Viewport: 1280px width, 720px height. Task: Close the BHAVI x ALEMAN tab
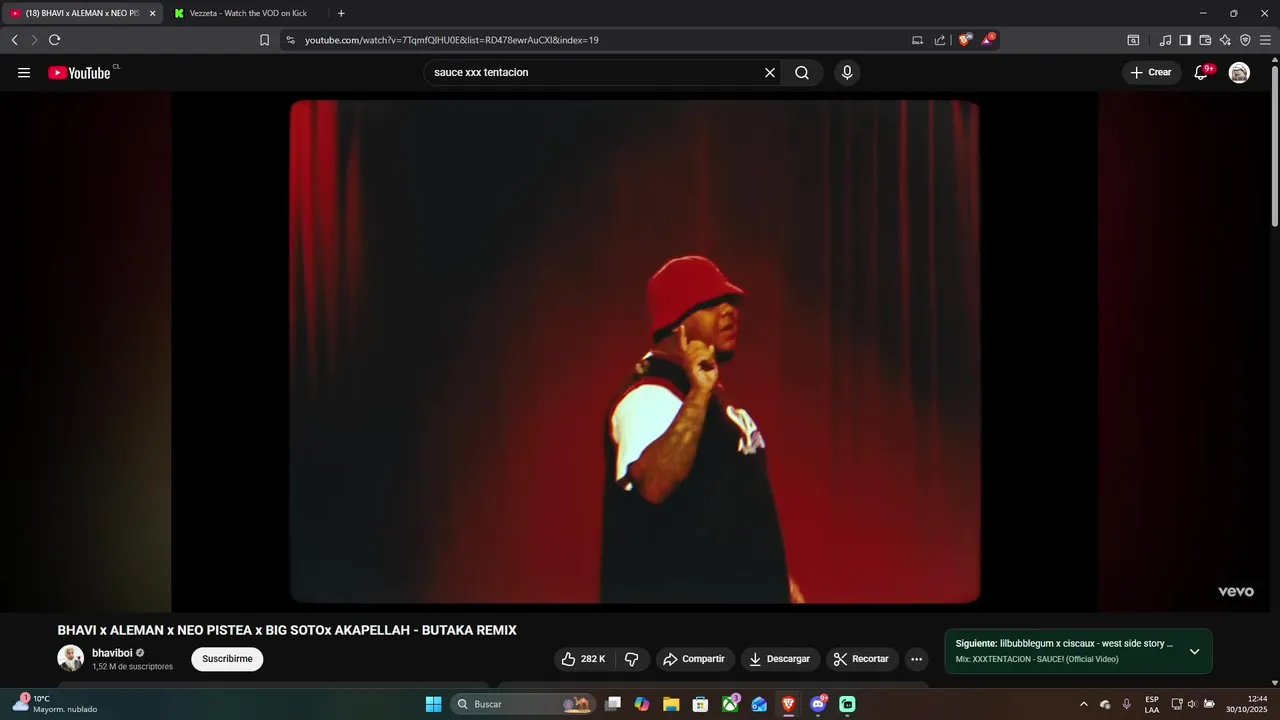(153, 13)
